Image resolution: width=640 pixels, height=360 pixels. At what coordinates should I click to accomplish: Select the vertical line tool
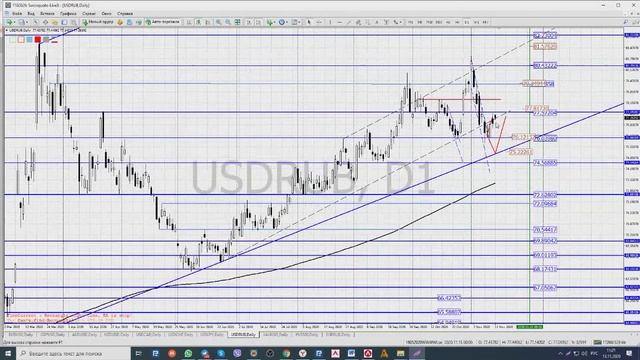(330, 22)
